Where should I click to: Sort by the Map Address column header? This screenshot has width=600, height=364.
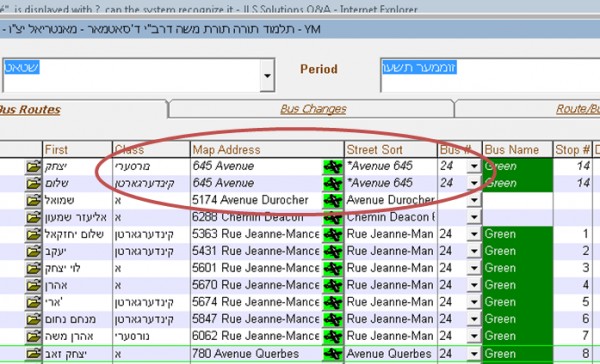(x=267, y=150)
